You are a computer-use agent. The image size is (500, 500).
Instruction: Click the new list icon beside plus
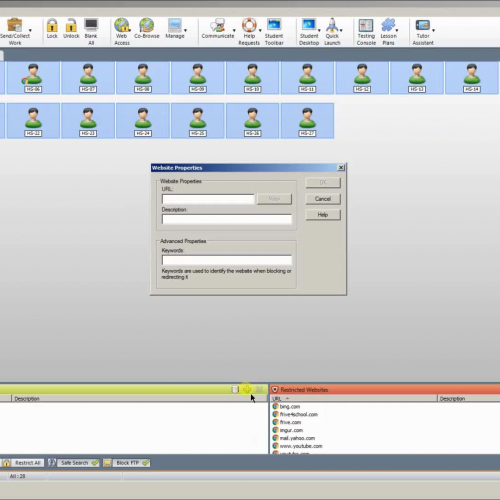click(x=235, y=389)
